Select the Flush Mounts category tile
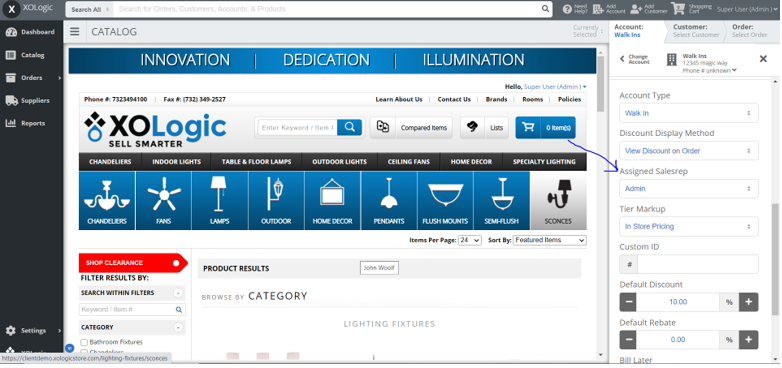 (445, 200)
